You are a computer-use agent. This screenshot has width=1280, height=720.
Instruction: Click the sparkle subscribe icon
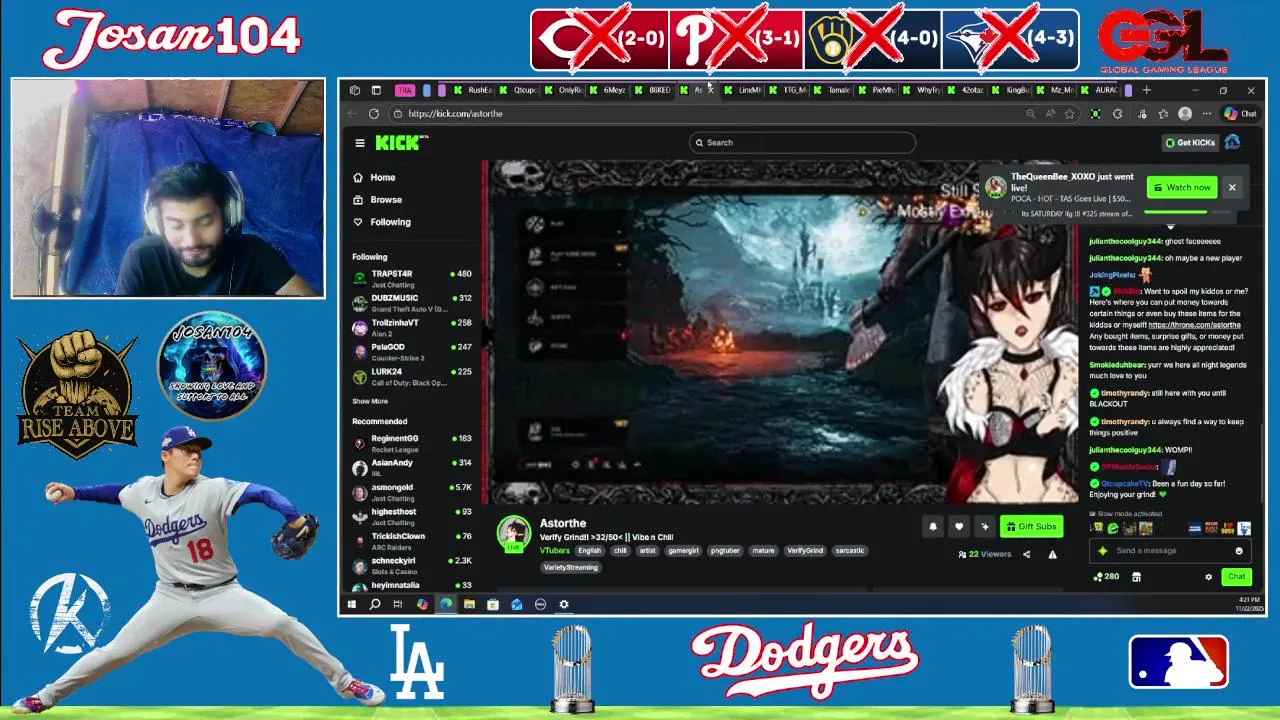pos(985,527)
